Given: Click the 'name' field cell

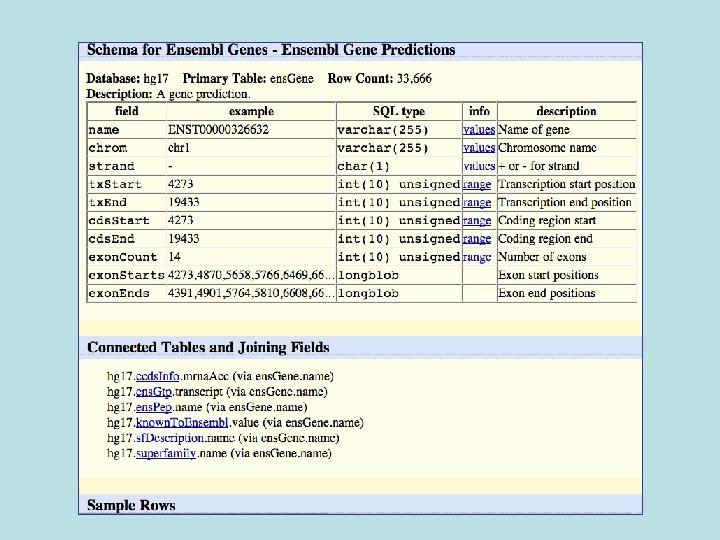Looking at the screenshot, I should click(127, 130).
